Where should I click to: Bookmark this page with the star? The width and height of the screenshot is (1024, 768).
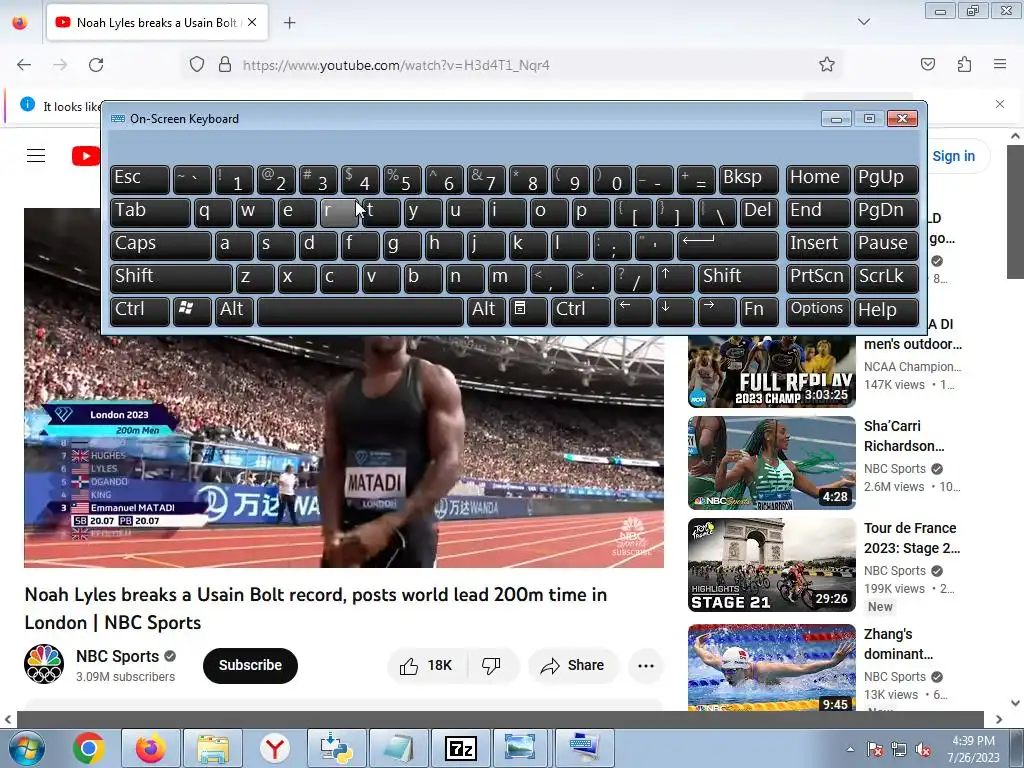pos(827,64)
